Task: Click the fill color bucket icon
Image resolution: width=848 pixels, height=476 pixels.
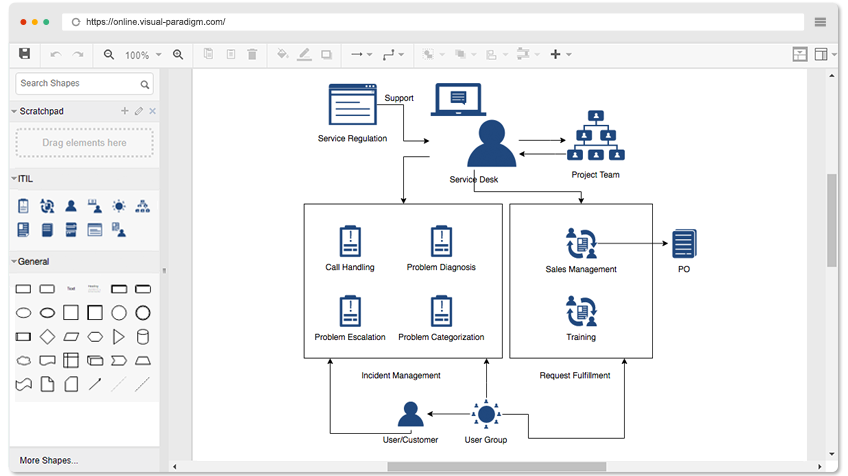Action: coord(282,54)
